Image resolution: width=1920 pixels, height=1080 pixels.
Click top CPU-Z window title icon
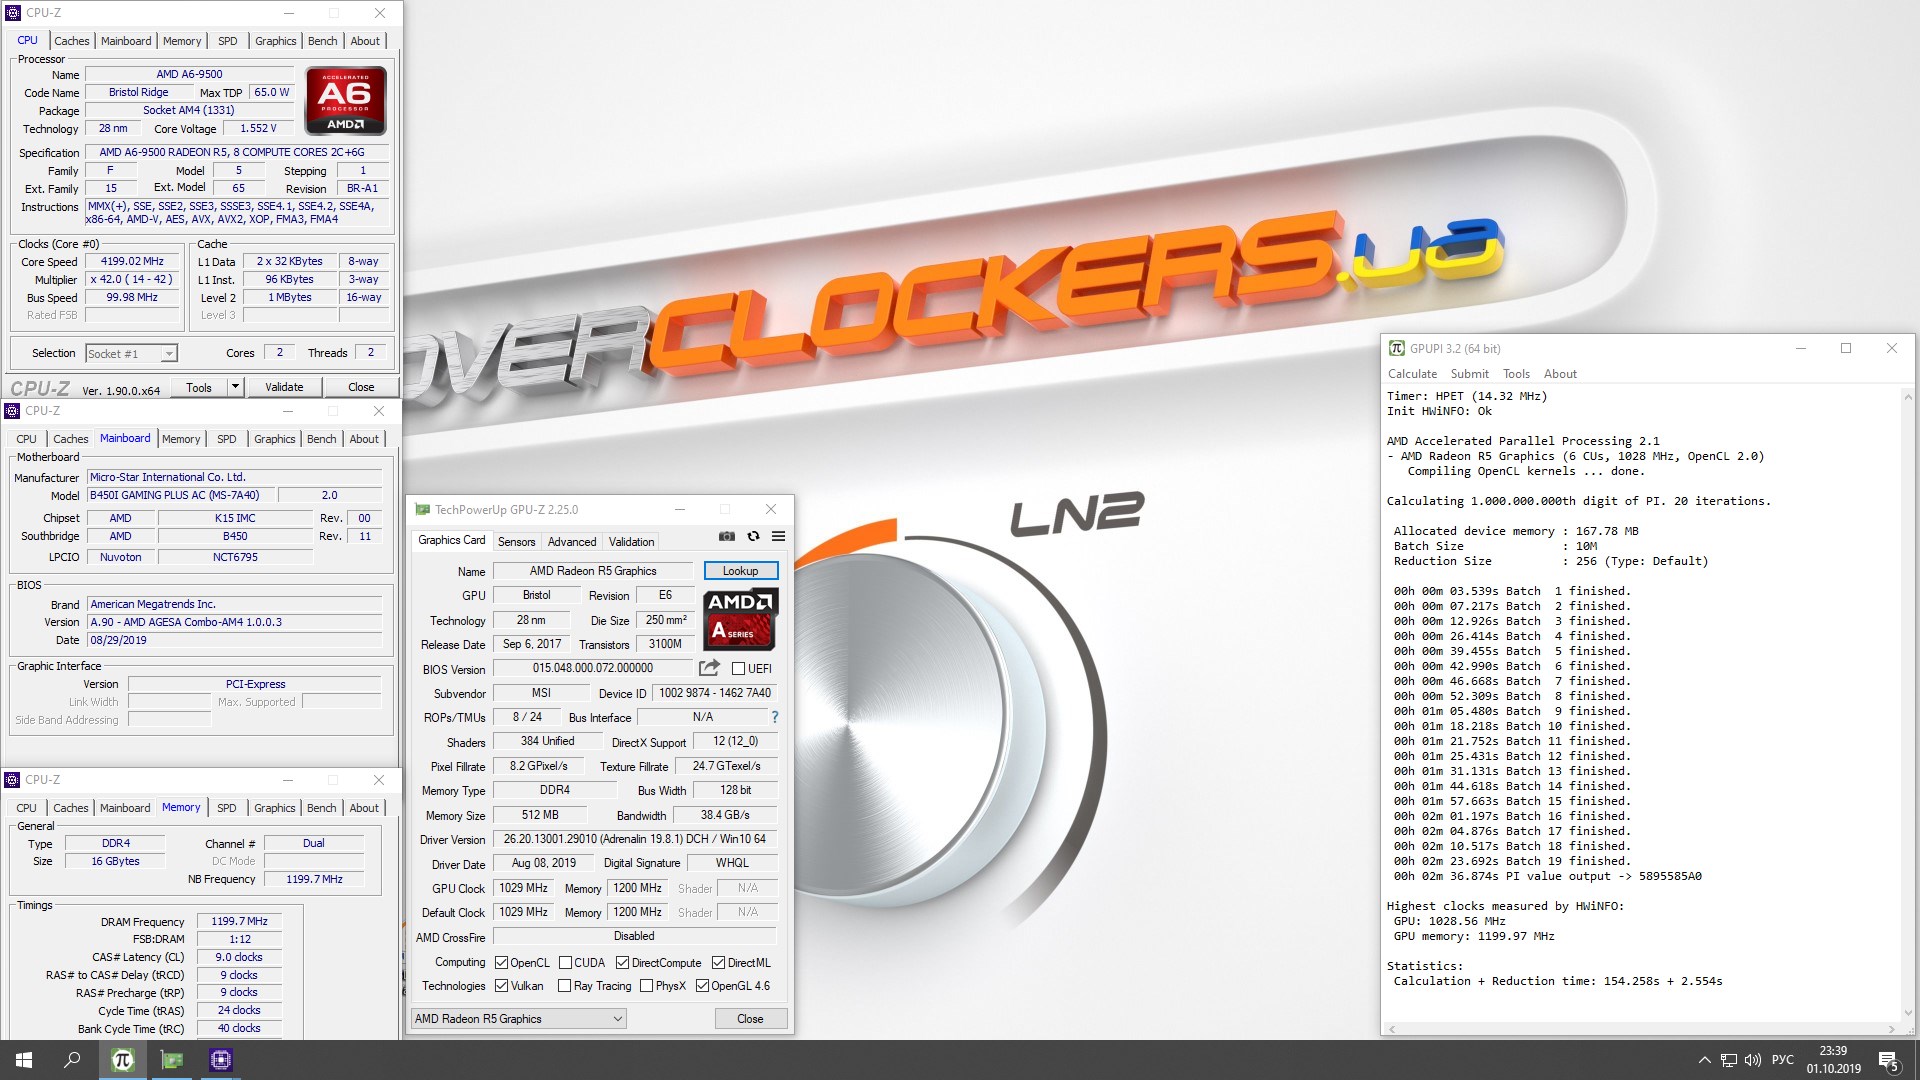point(13,13)
